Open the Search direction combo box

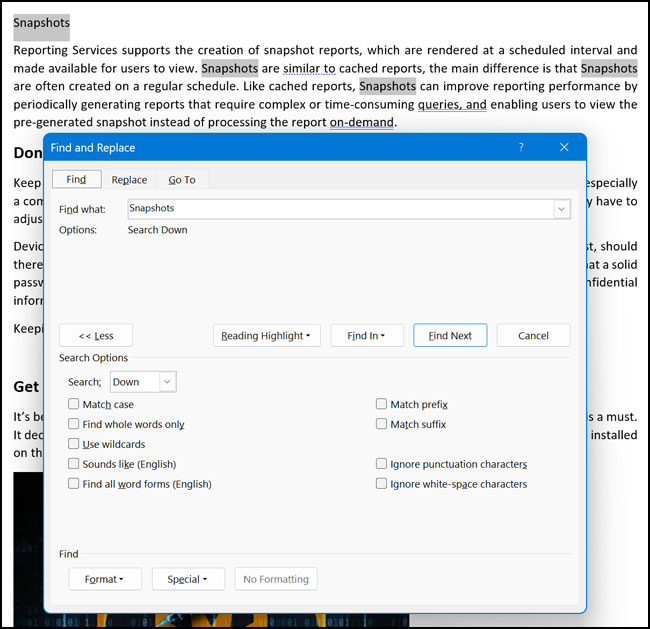tap(143, 382)
